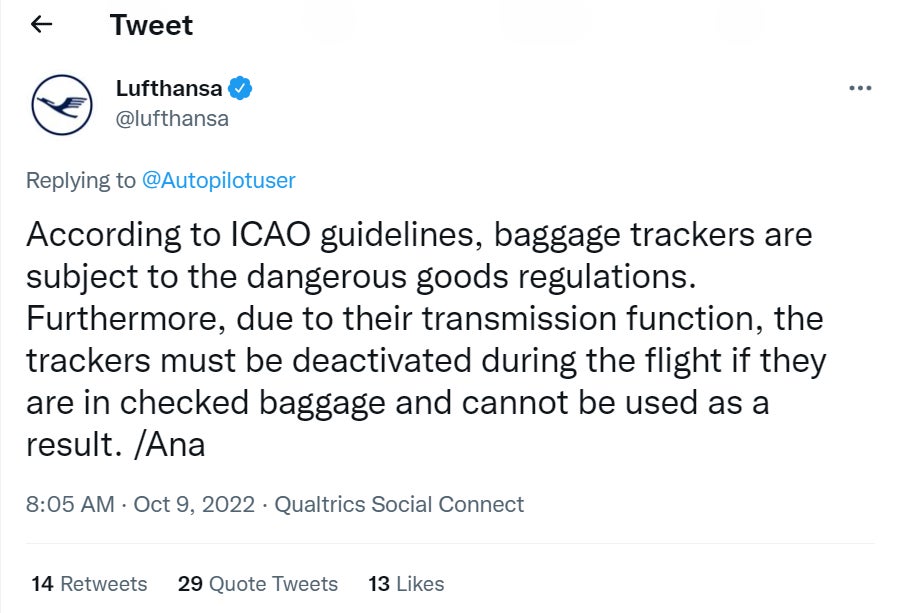Click the 8:05 AM timestamp

click(x=70, y=504)
